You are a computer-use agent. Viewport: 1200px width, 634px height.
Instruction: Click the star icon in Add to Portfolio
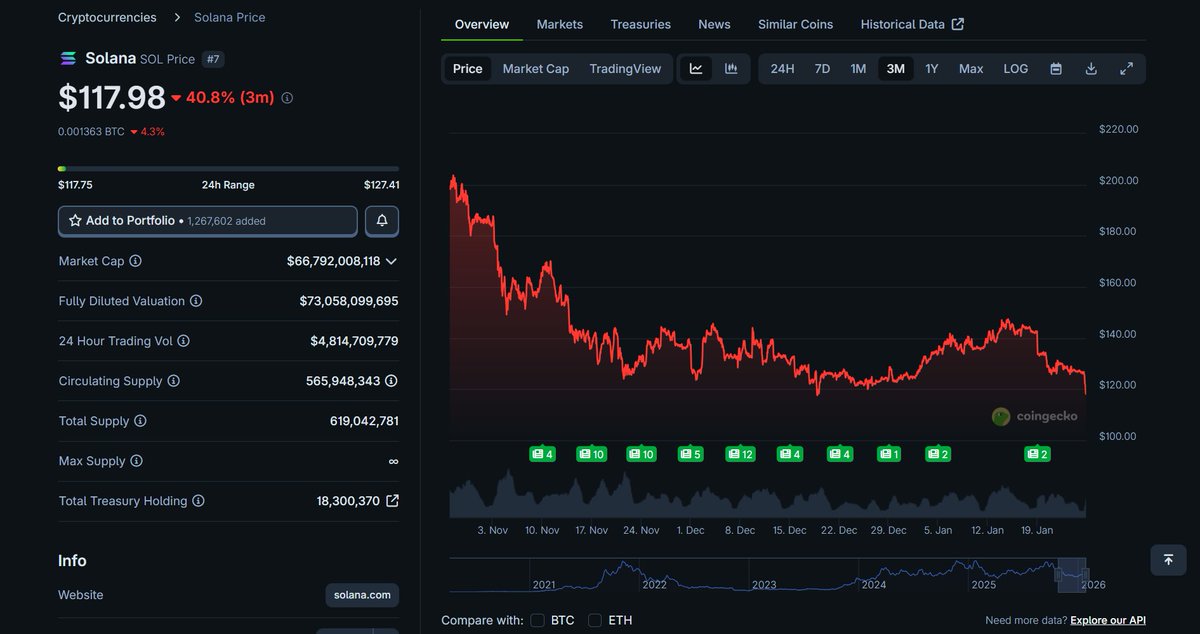pos(75,220)
